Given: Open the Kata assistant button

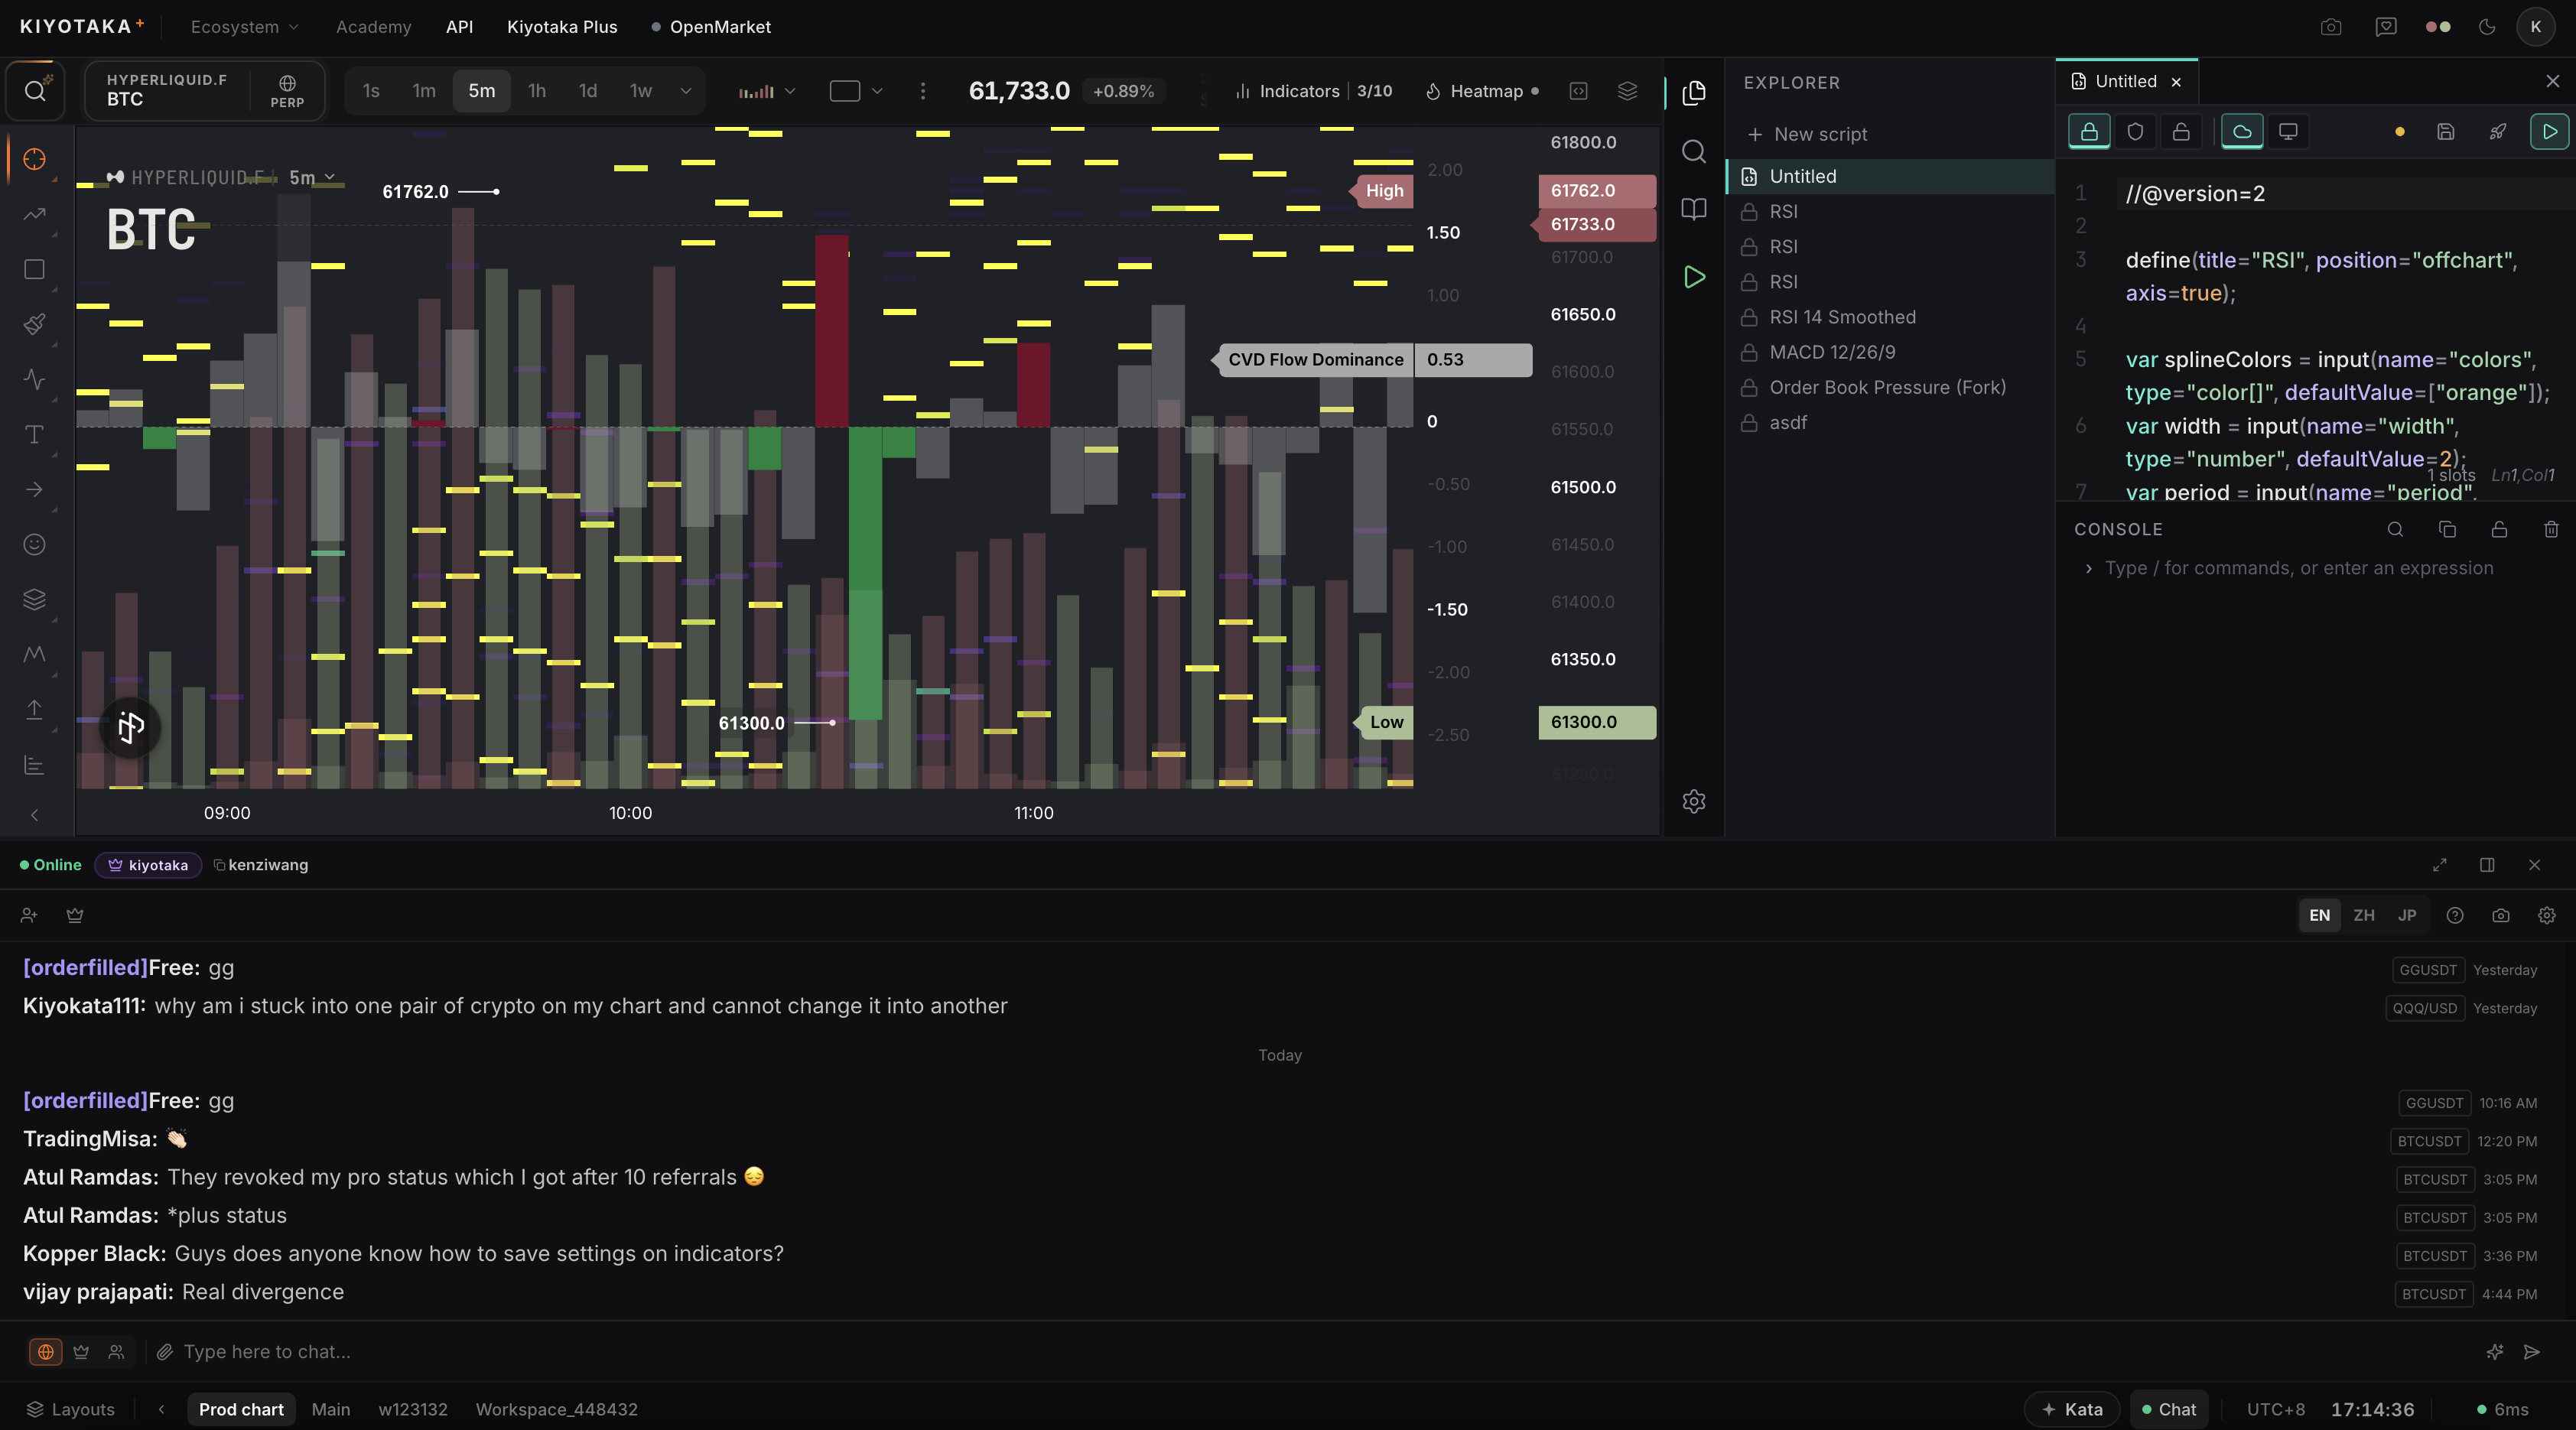Looking at the screenshot, I should point(2072,1408).
